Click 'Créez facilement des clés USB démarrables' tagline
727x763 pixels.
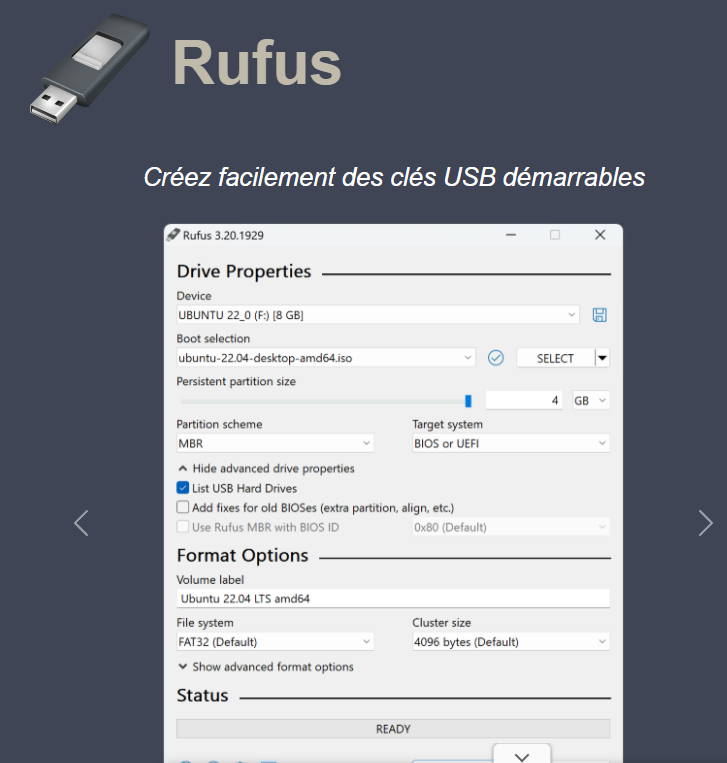394,177
